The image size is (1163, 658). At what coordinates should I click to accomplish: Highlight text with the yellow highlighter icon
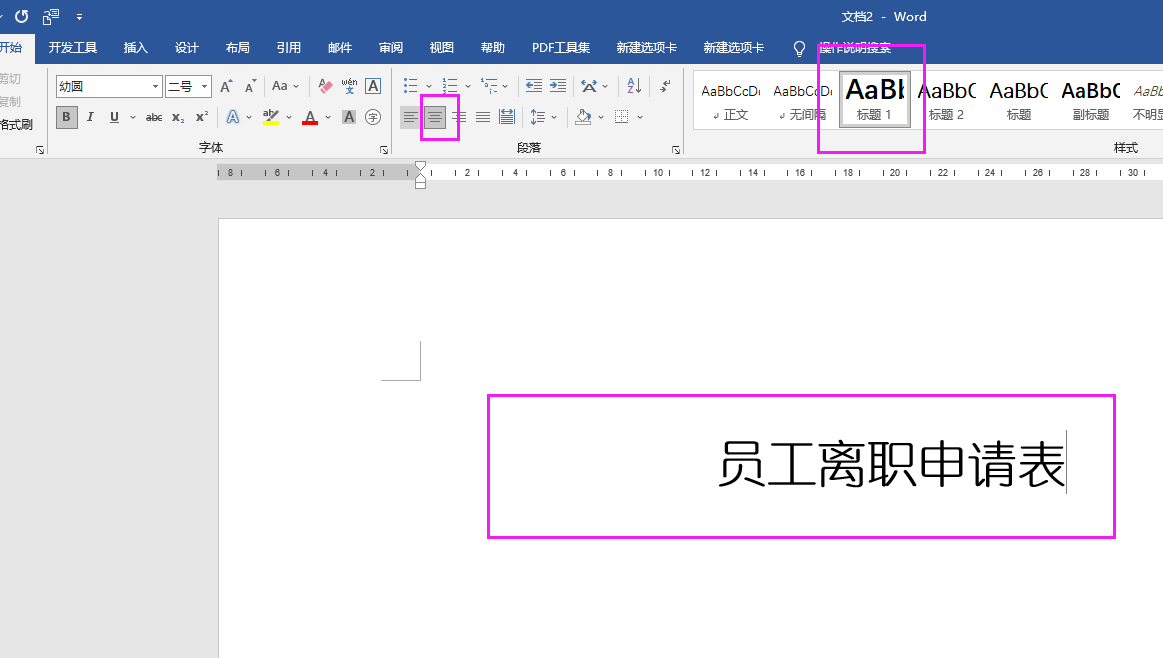pos(271,117)
